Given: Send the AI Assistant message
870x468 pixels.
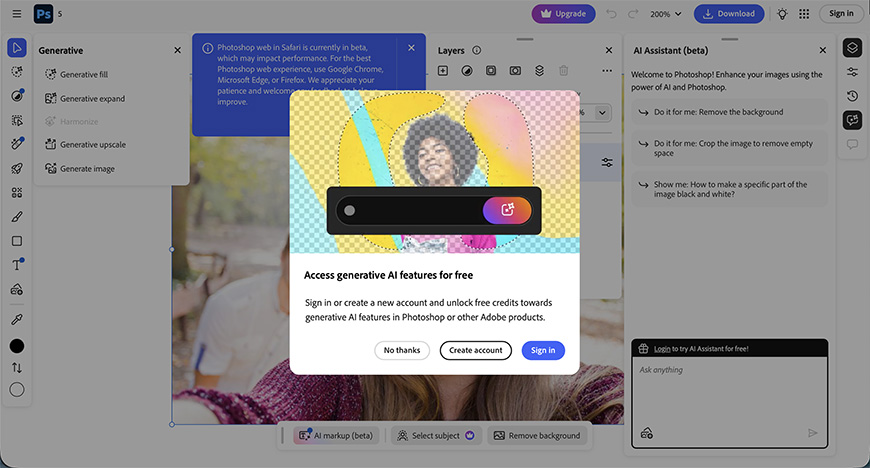Looking at the screenshot, I should 813,433.
